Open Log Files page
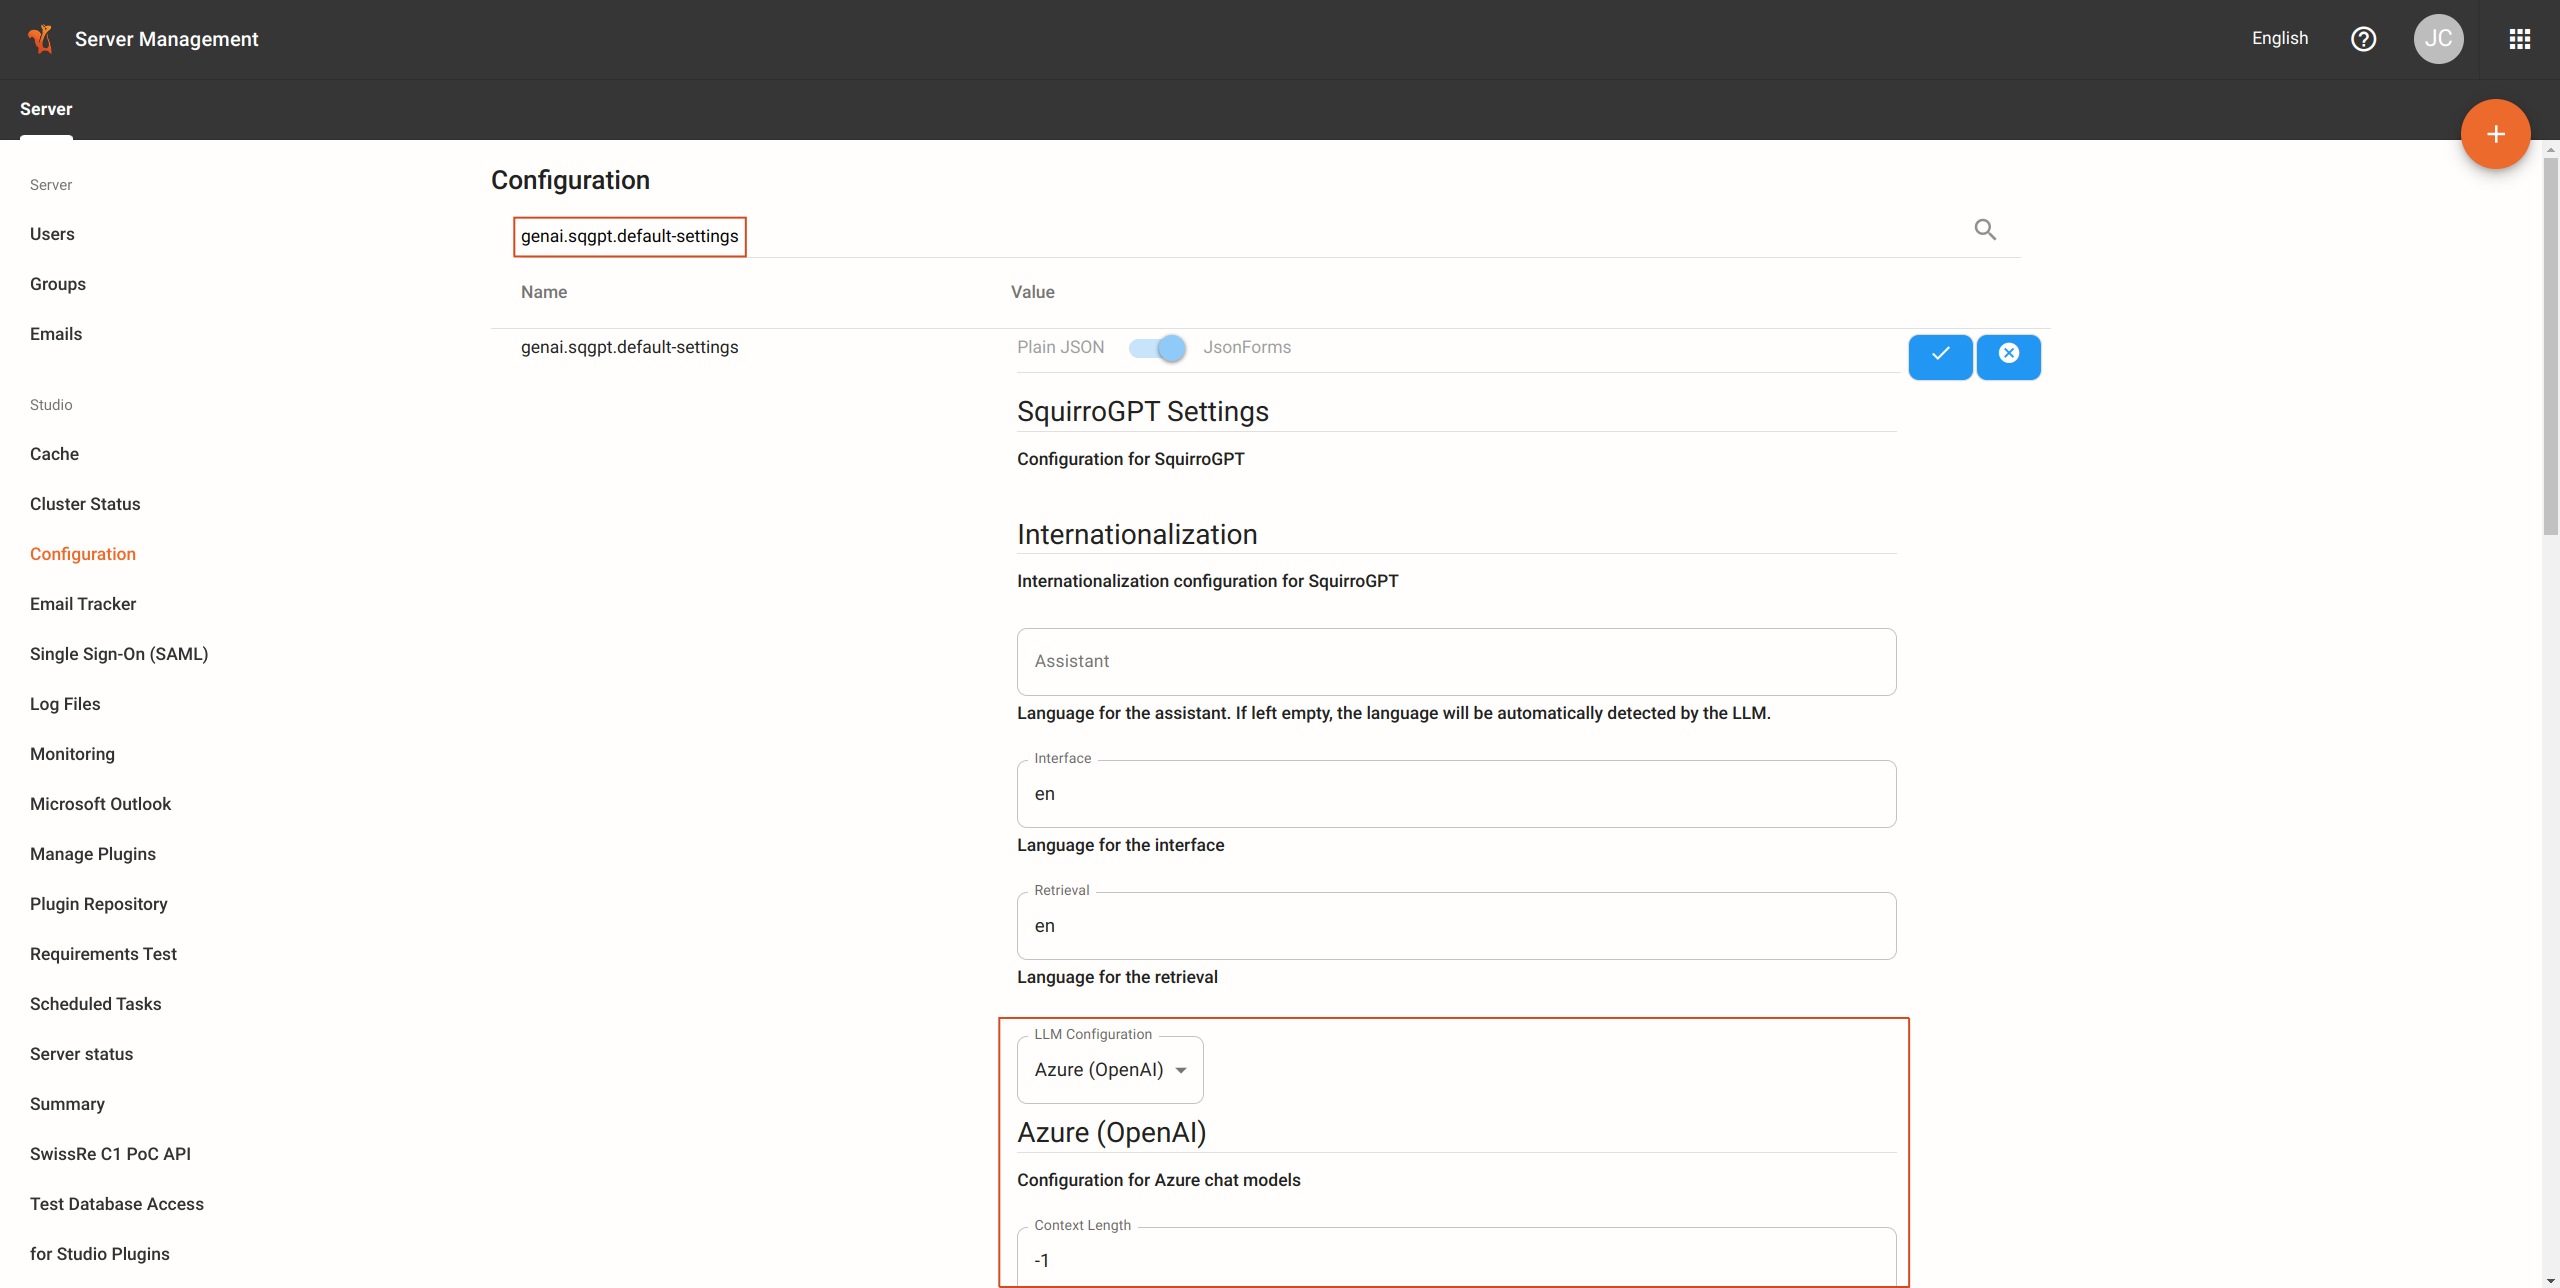This screenshot has width=2560, height=1288. pos(65,704)
